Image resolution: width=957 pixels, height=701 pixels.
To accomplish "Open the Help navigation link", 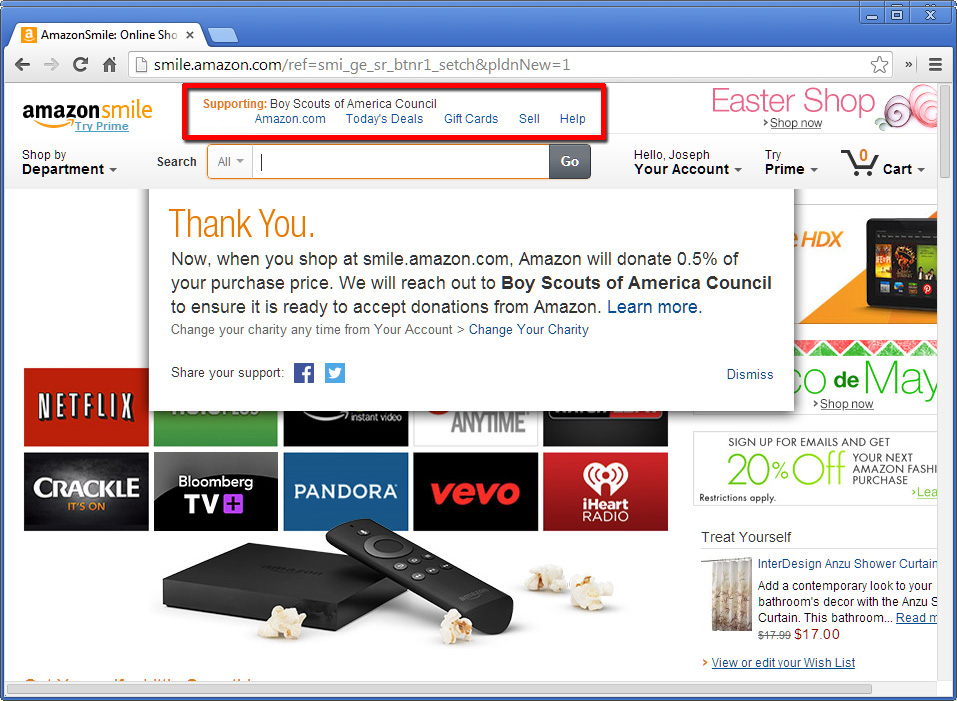I will pos(572,119).
